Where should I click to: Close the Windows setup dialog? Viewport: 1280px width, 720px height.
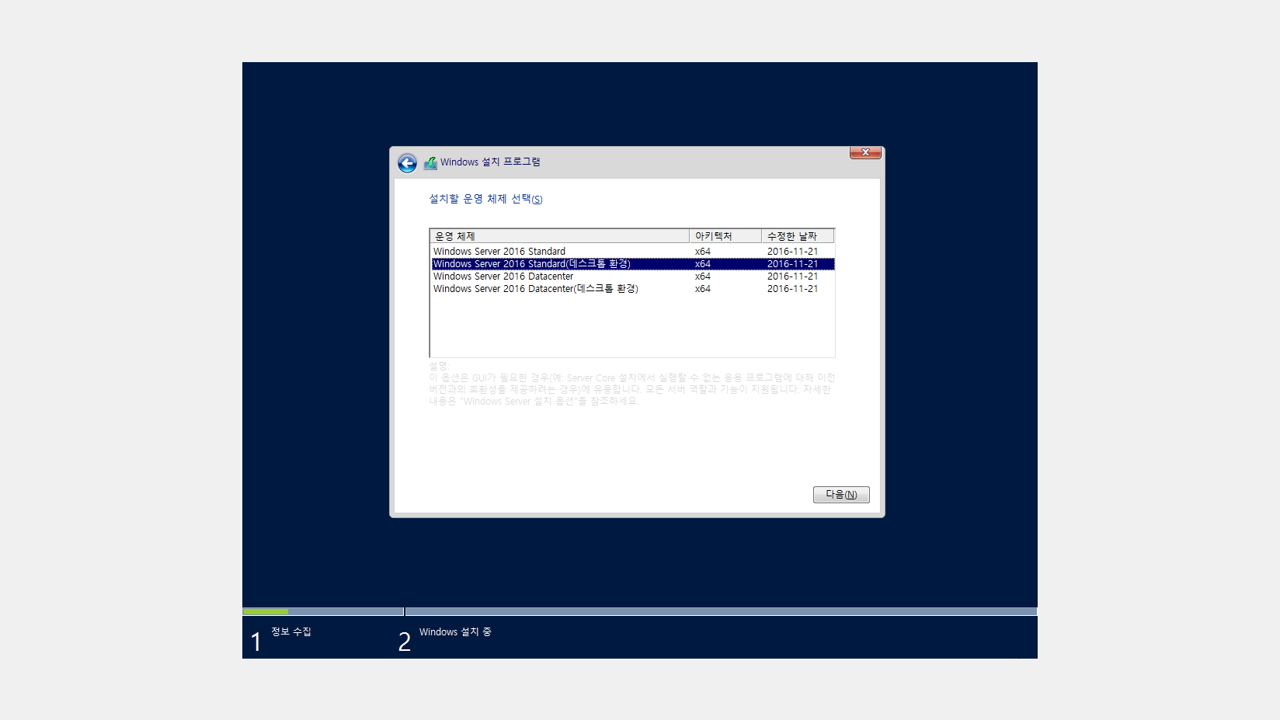pyautogui.click(x=865, y=152)
